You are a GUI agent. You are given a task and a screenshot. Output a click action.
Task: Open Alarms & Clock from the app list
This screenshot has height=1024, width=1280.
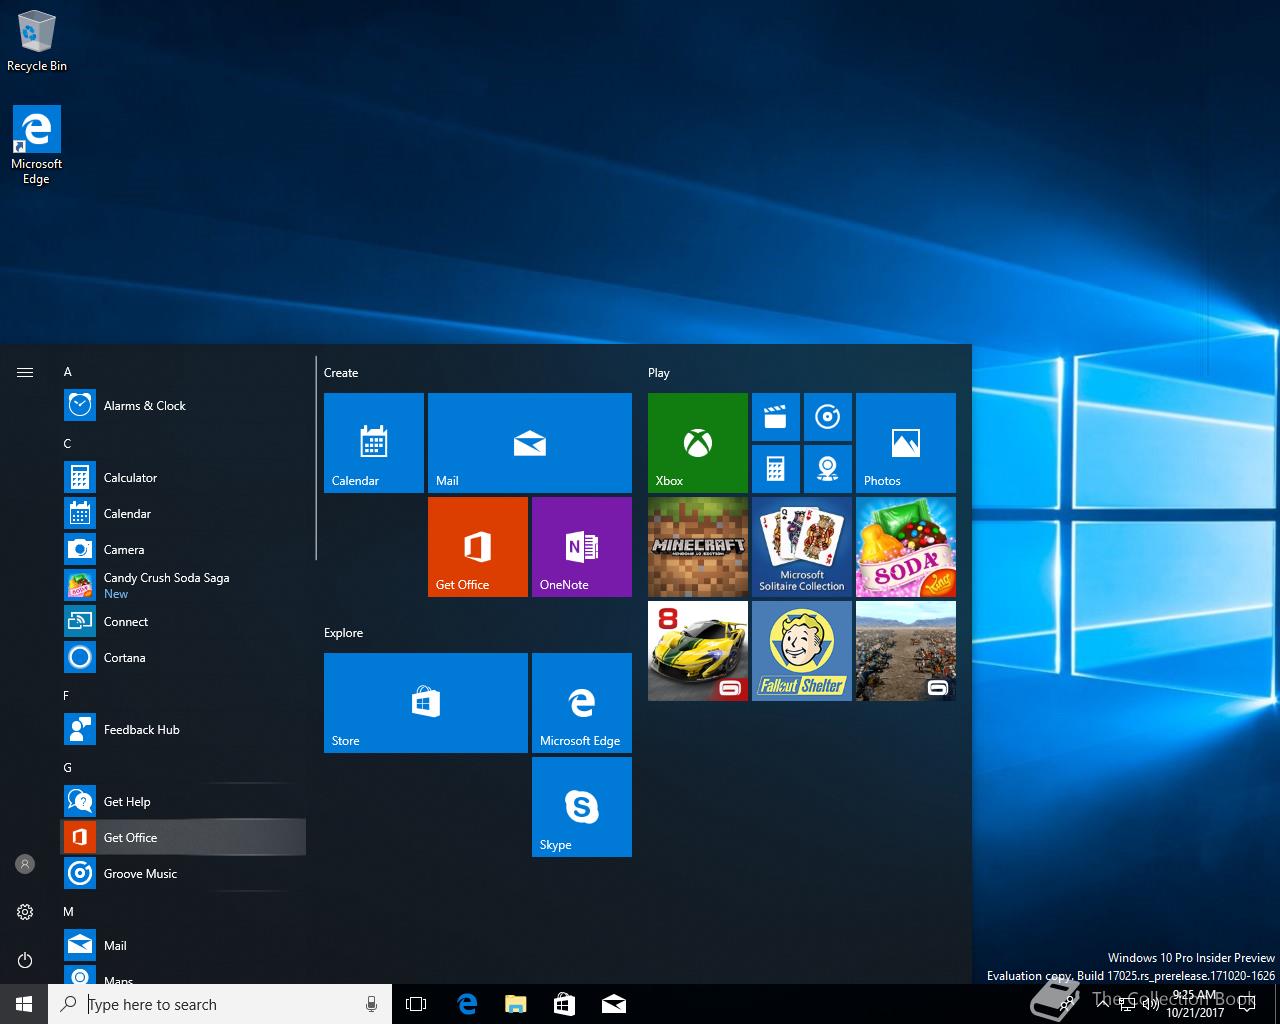click(x=183, y=406)
